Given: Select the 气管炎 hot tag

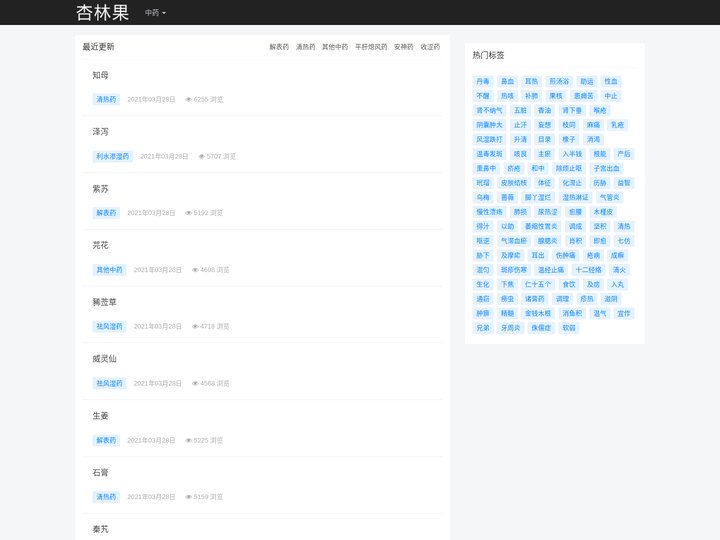Looking at the screenshot, I should [x=609, y=197].
